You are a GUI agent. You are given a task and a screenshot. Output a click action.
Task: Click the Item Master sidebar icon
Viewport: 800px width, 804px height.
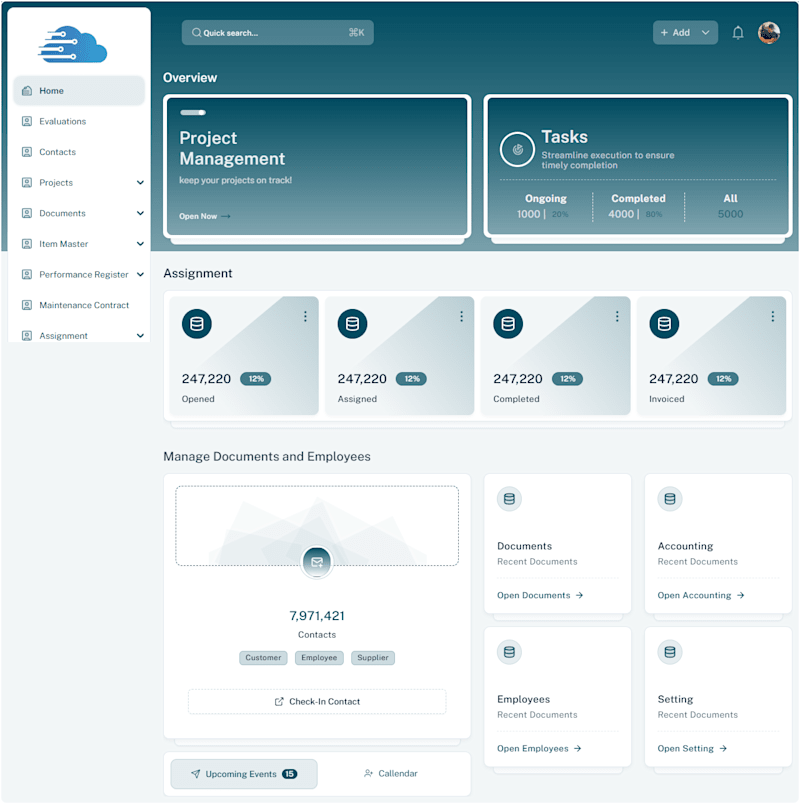[x=27, y=244]
